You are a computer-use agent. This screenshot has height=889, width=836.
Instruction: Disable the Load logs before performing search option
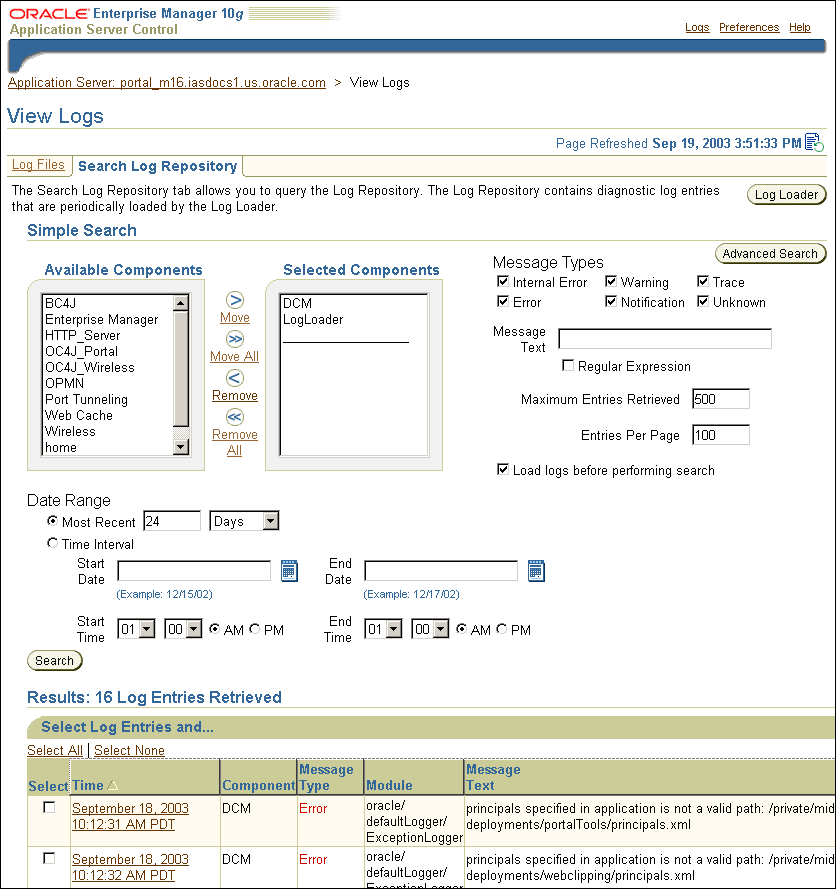click(503, 468)
